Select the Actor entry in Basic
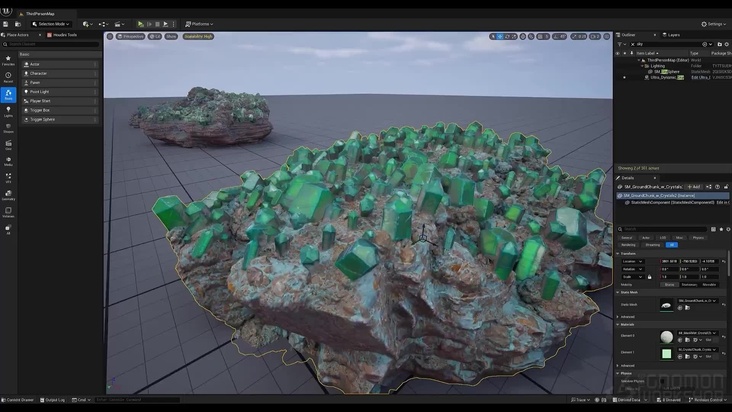 61,64
